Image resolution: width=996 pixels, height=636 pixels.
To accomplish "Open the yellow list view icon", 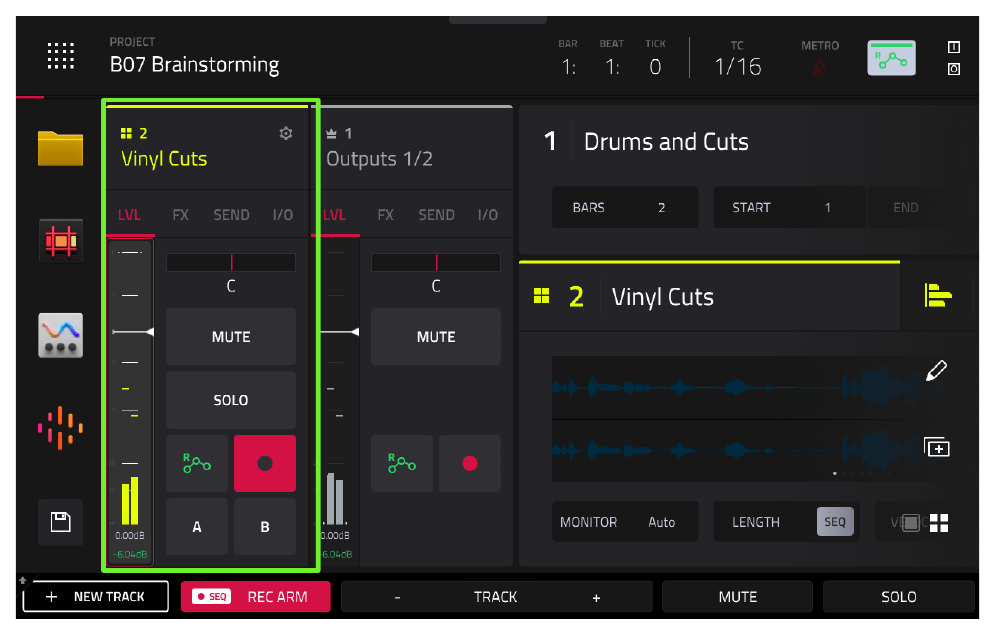I will (938, 295).
